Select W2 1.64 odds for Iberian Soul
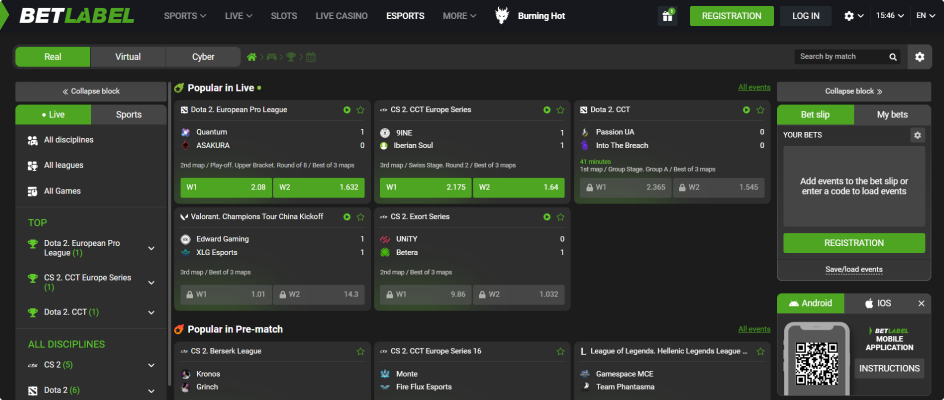 click(x=518, y=187)
